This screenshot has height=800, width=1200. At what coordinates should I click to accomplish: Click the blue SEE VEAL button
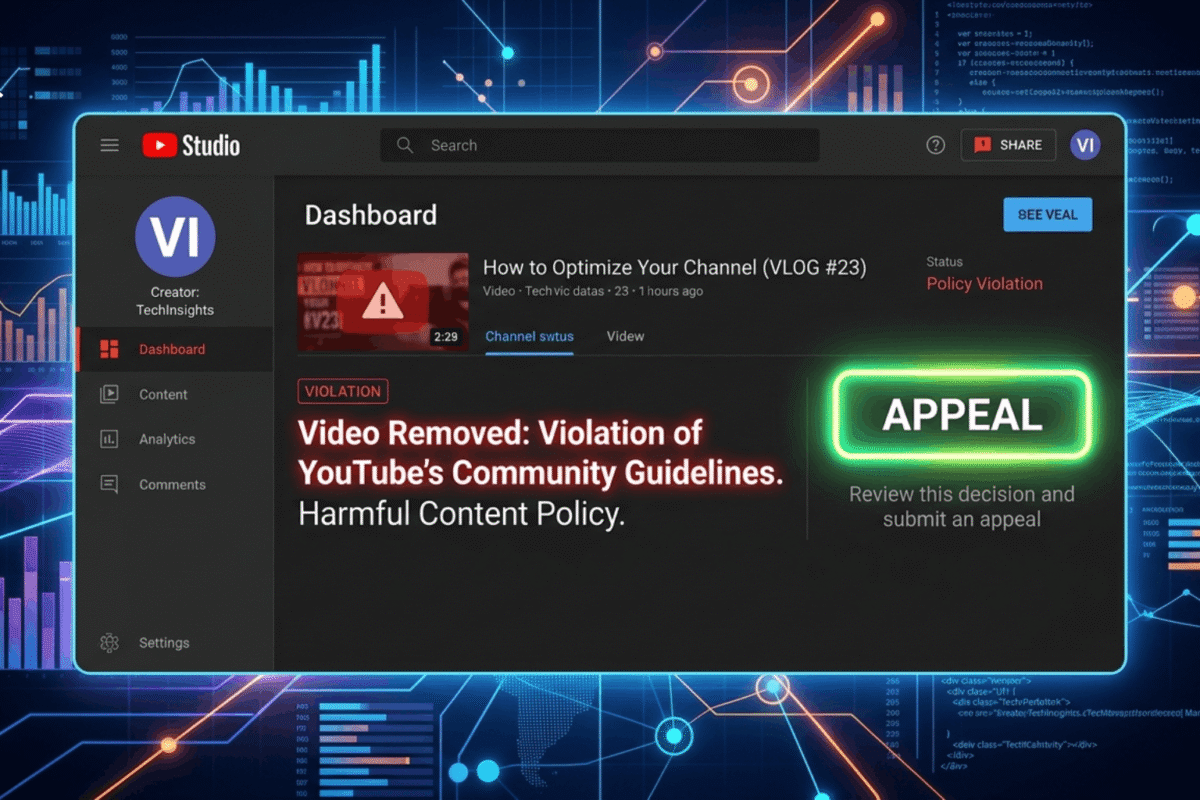1047,214
